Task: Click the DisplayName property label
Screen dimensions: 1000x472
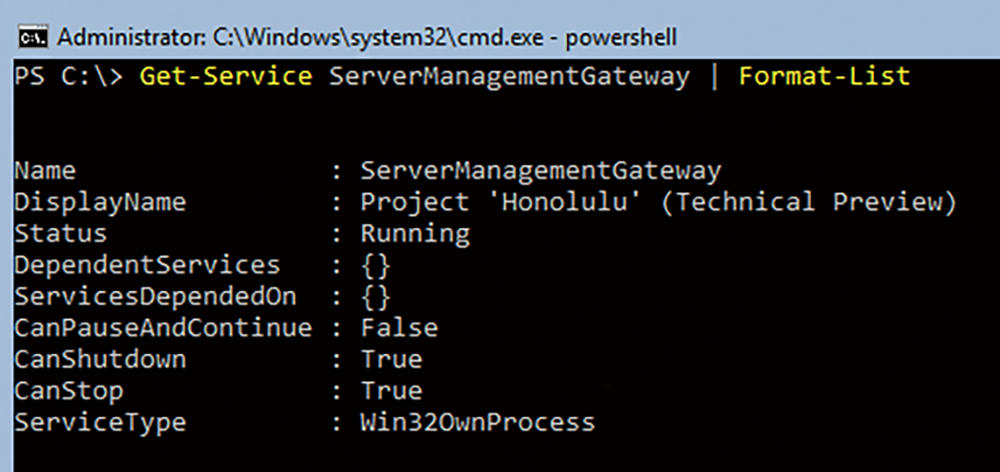Action: 100,203
